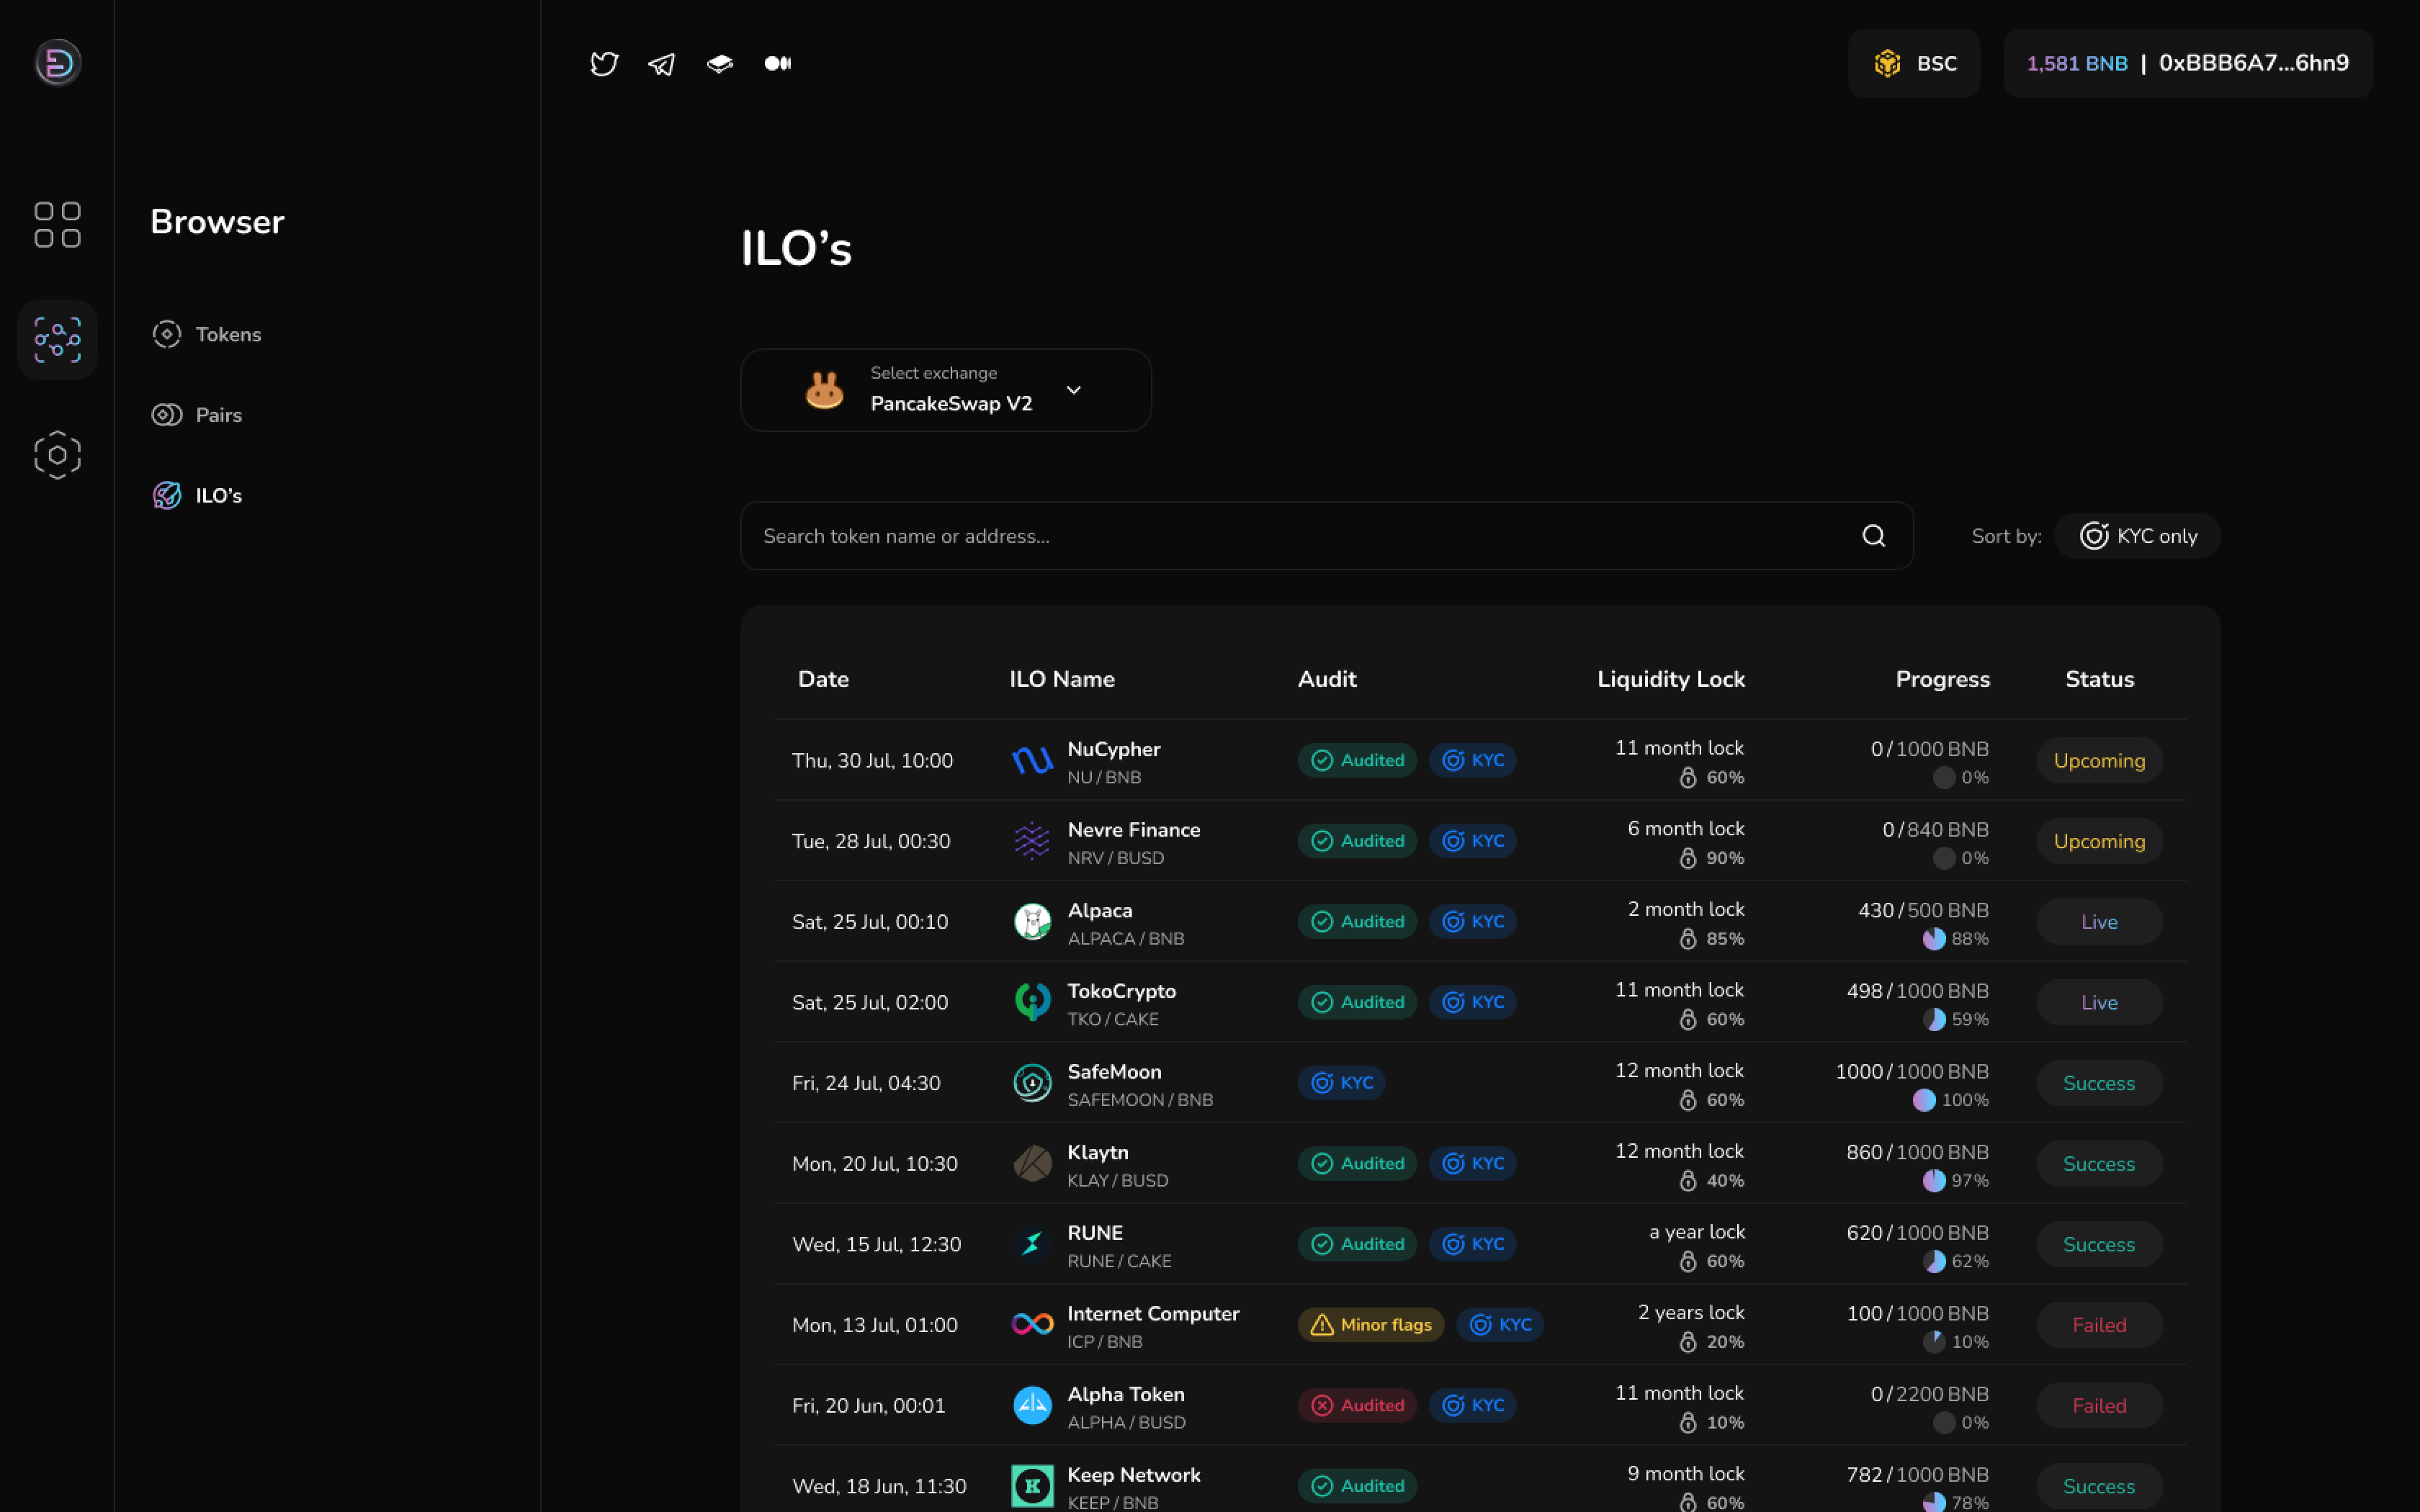2420x1512 pixels.
Task: Click the 0 / 2200 BNB progress value
Action: [1929, 1394]
